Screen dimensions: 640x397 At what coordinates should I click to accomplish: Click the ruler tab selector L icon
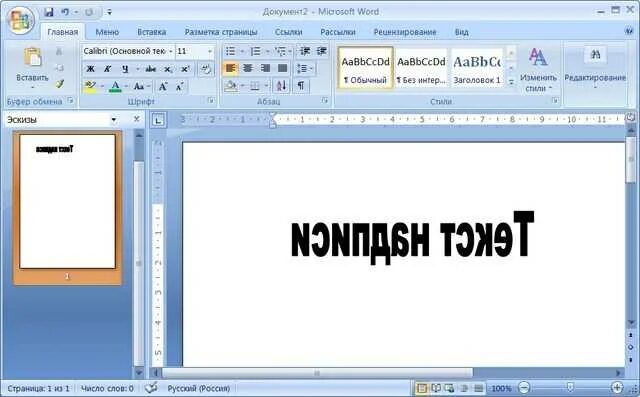pyautogui.click(x=158, y=120)
